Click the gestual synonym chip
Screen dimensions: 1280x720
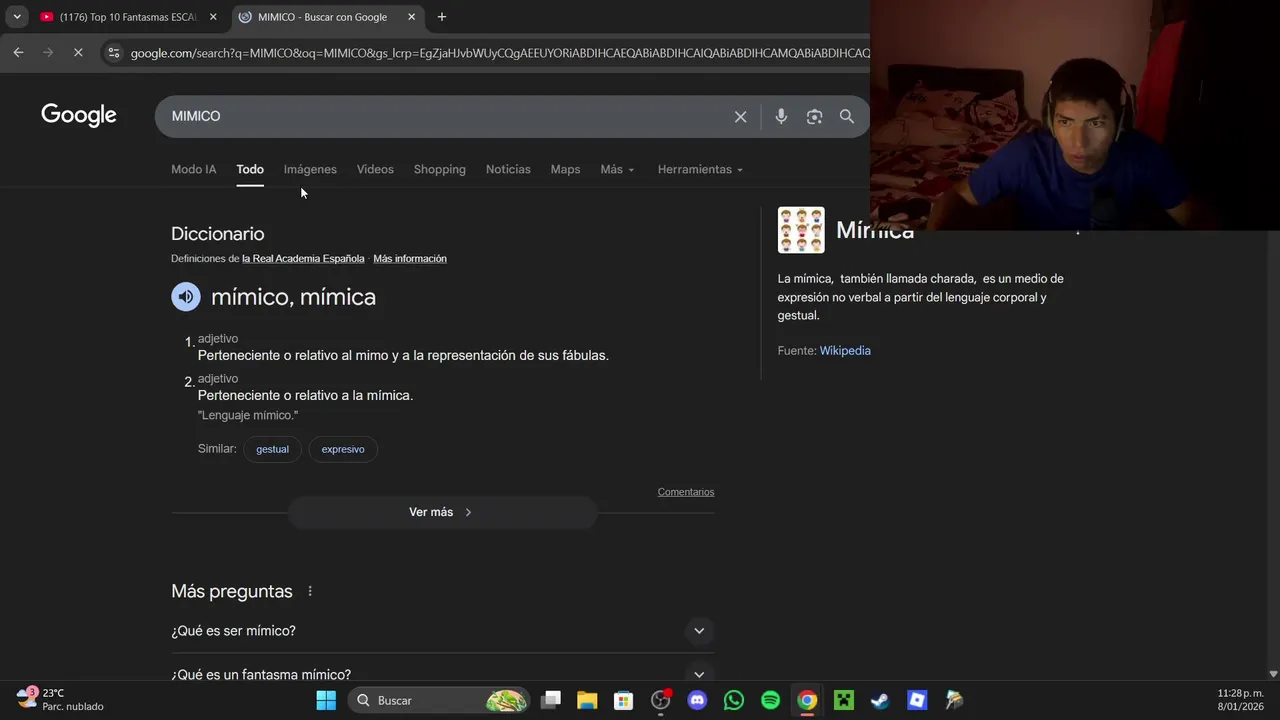[272, 449]
